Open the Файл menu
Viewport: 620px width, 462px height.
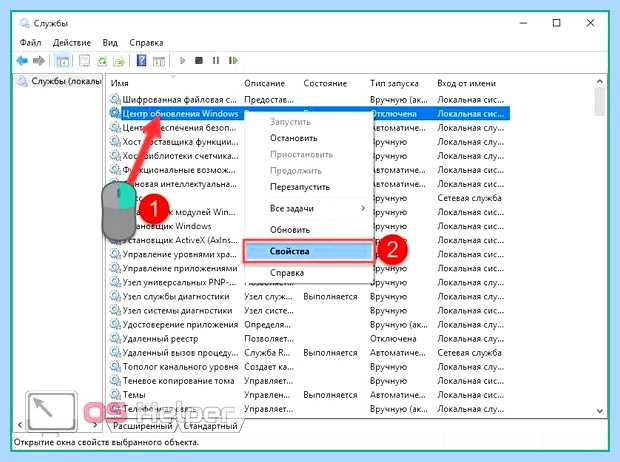click(30, 43)
